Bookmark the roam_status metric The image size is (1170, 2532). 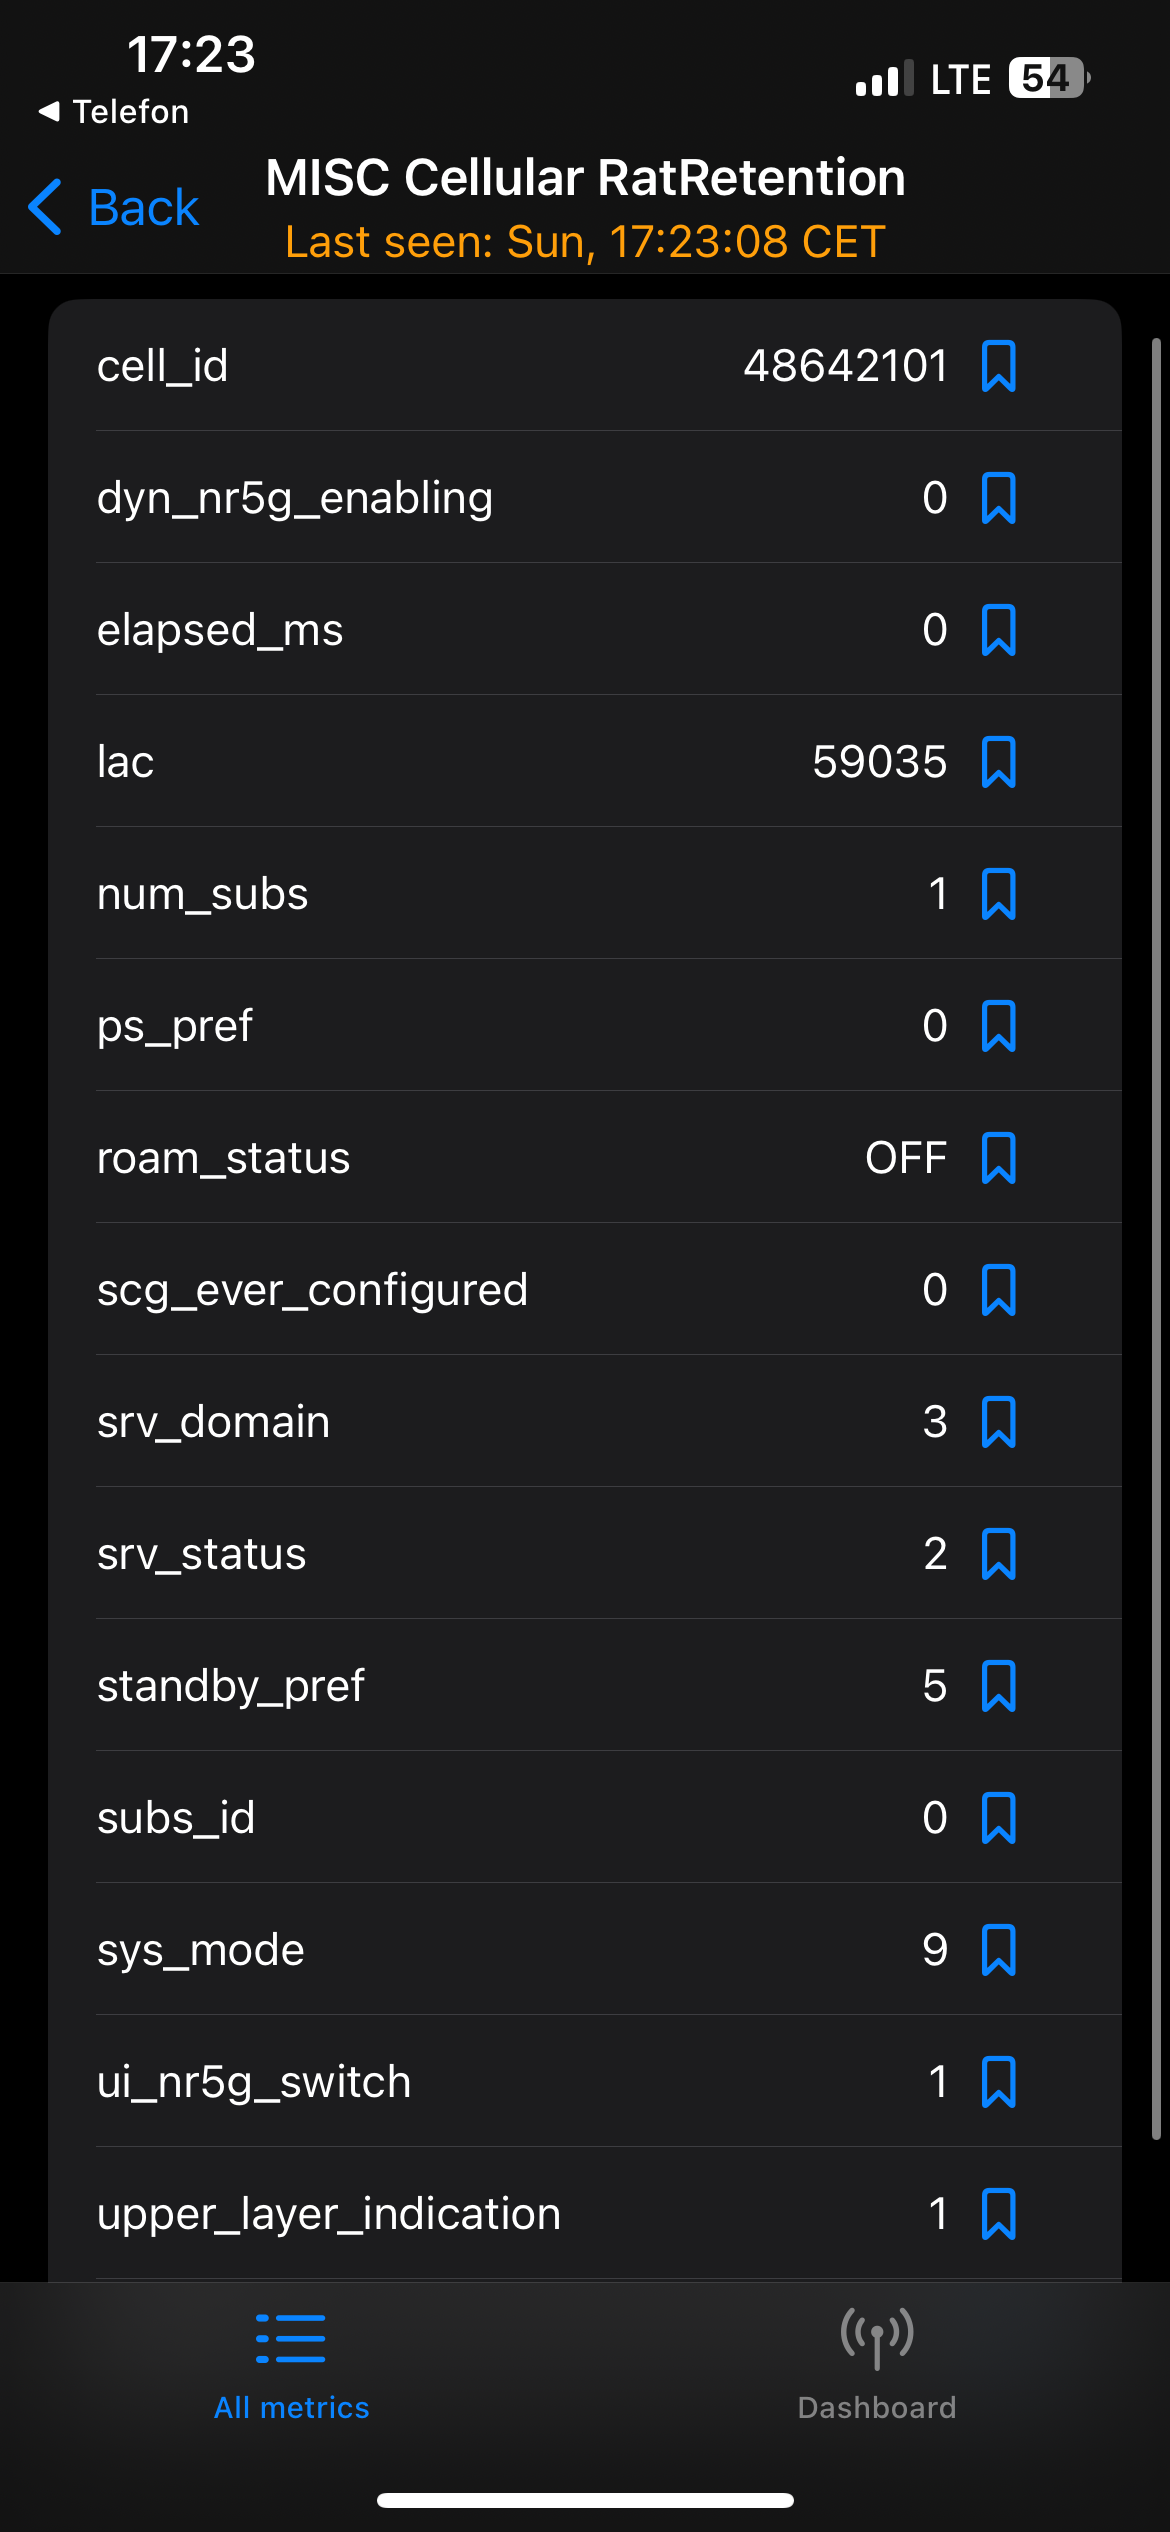[x=998, y=1158]
